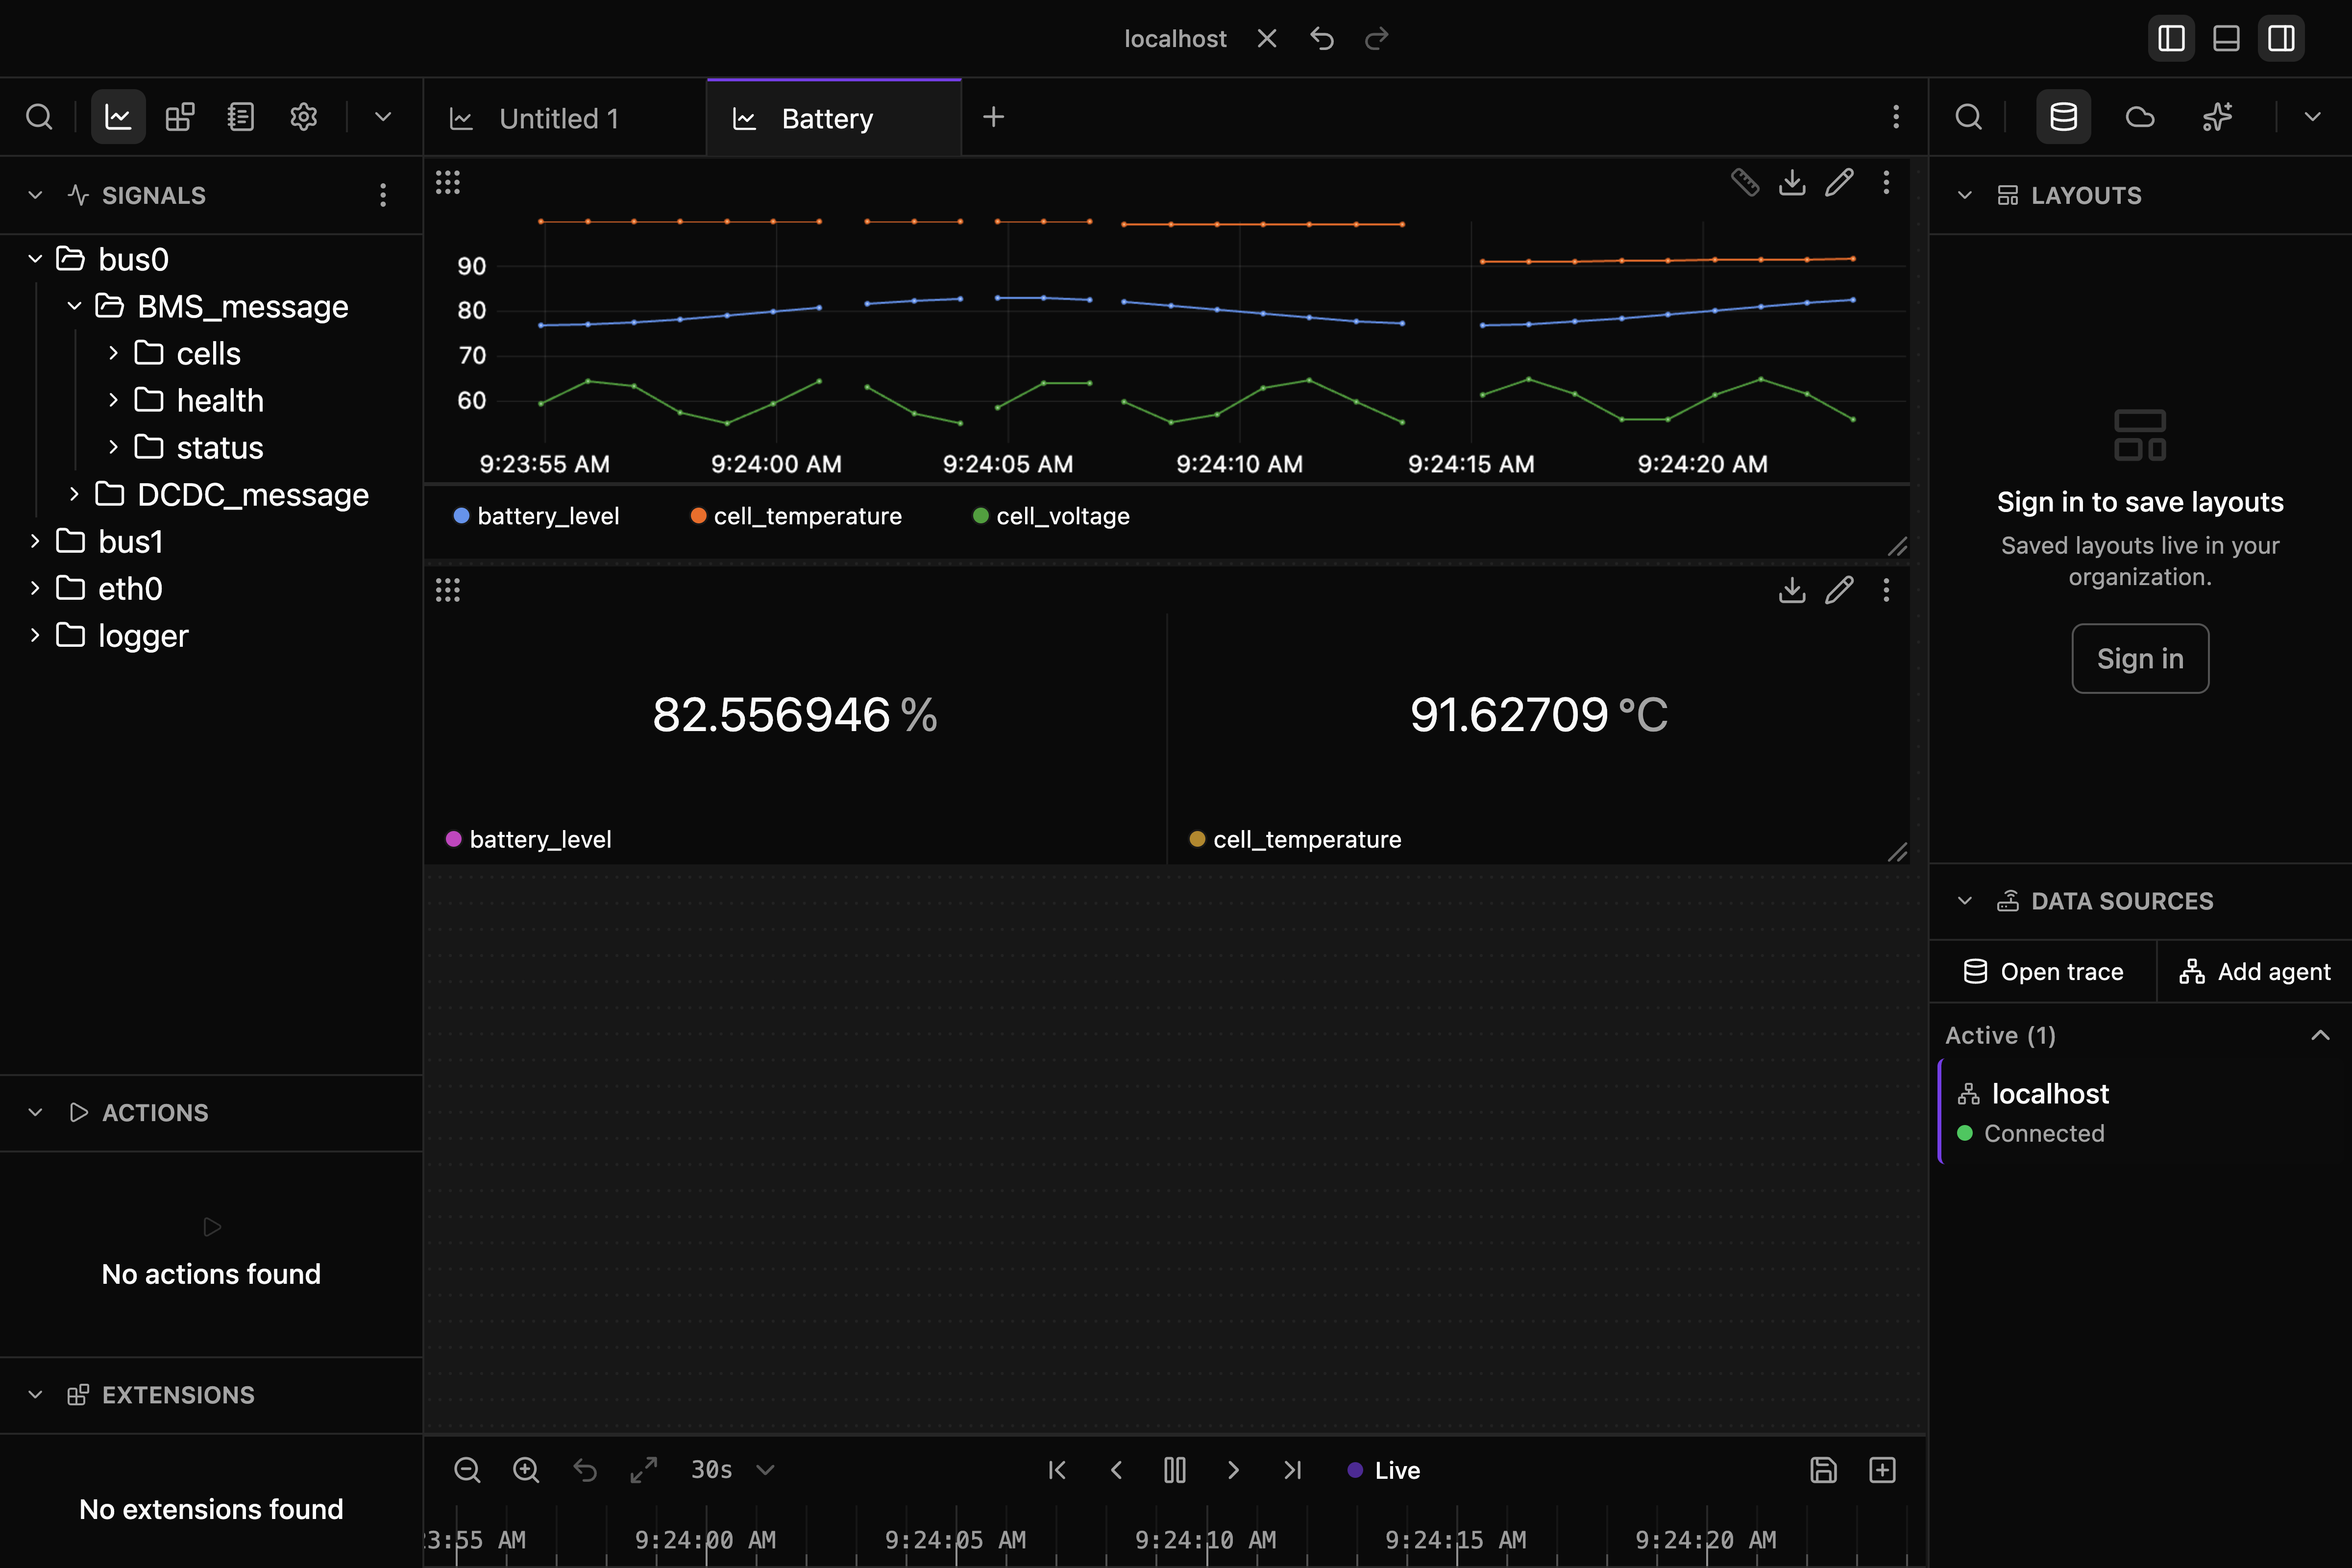Screen dimensions: 2352x1568
Task: Collapse the ACTIONS section
Action: 36,1113
